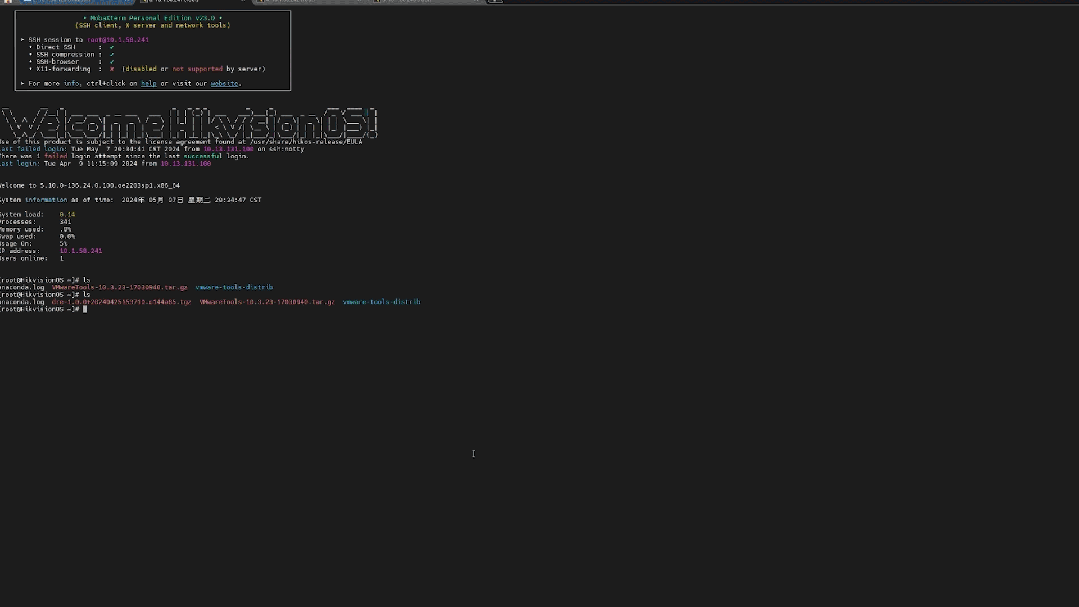Click the green checkmark beside SSH compression

pyautogui.click(x=112, y=55)
